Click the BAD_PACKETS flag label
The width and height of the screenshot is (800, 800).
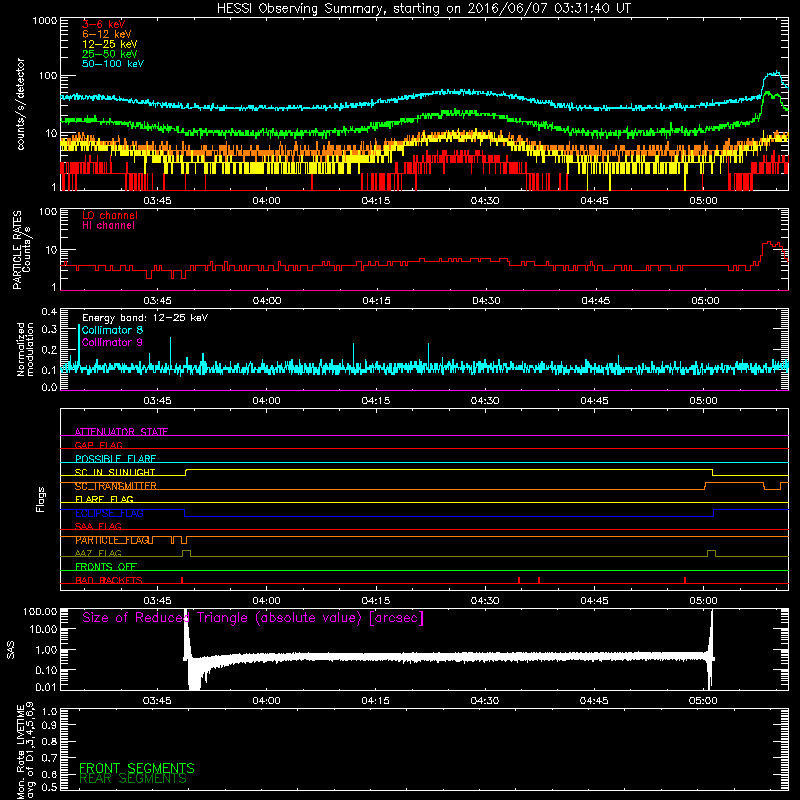coord(109,580)
